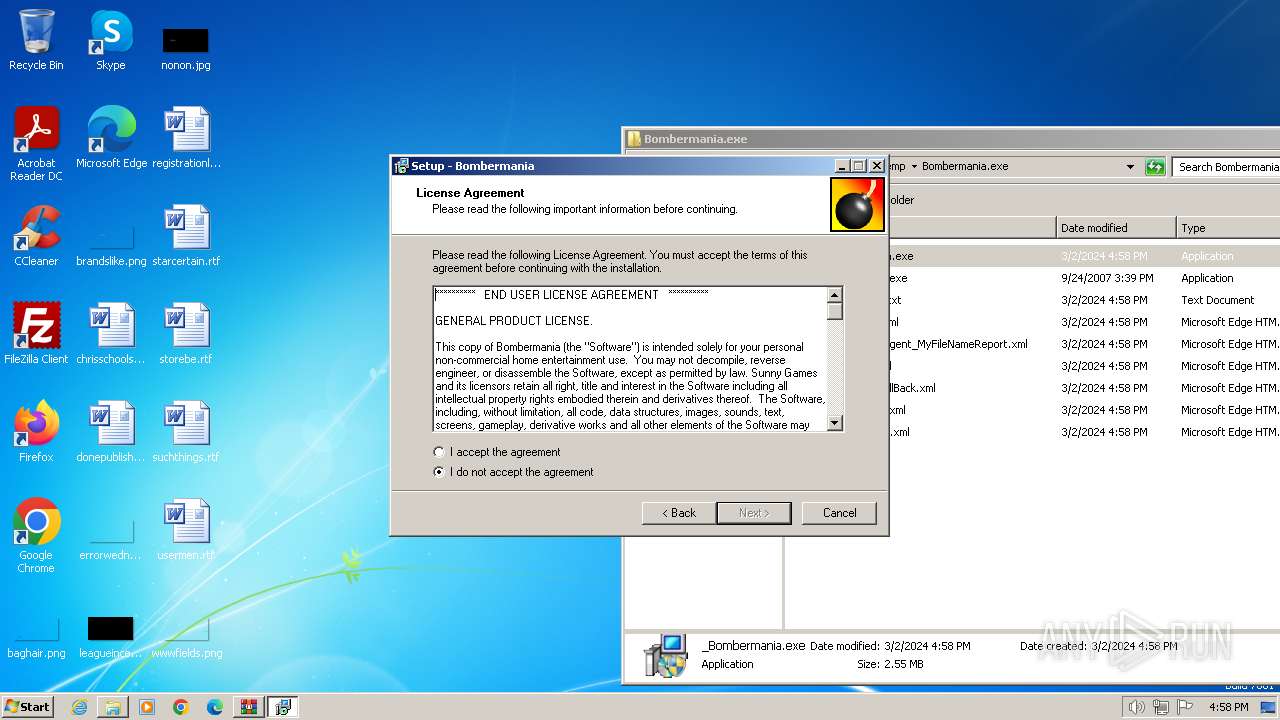This screenshot has width=1280, height=720.
Task: Select the llBack.xml file row
Action: tap(1083, 388)
